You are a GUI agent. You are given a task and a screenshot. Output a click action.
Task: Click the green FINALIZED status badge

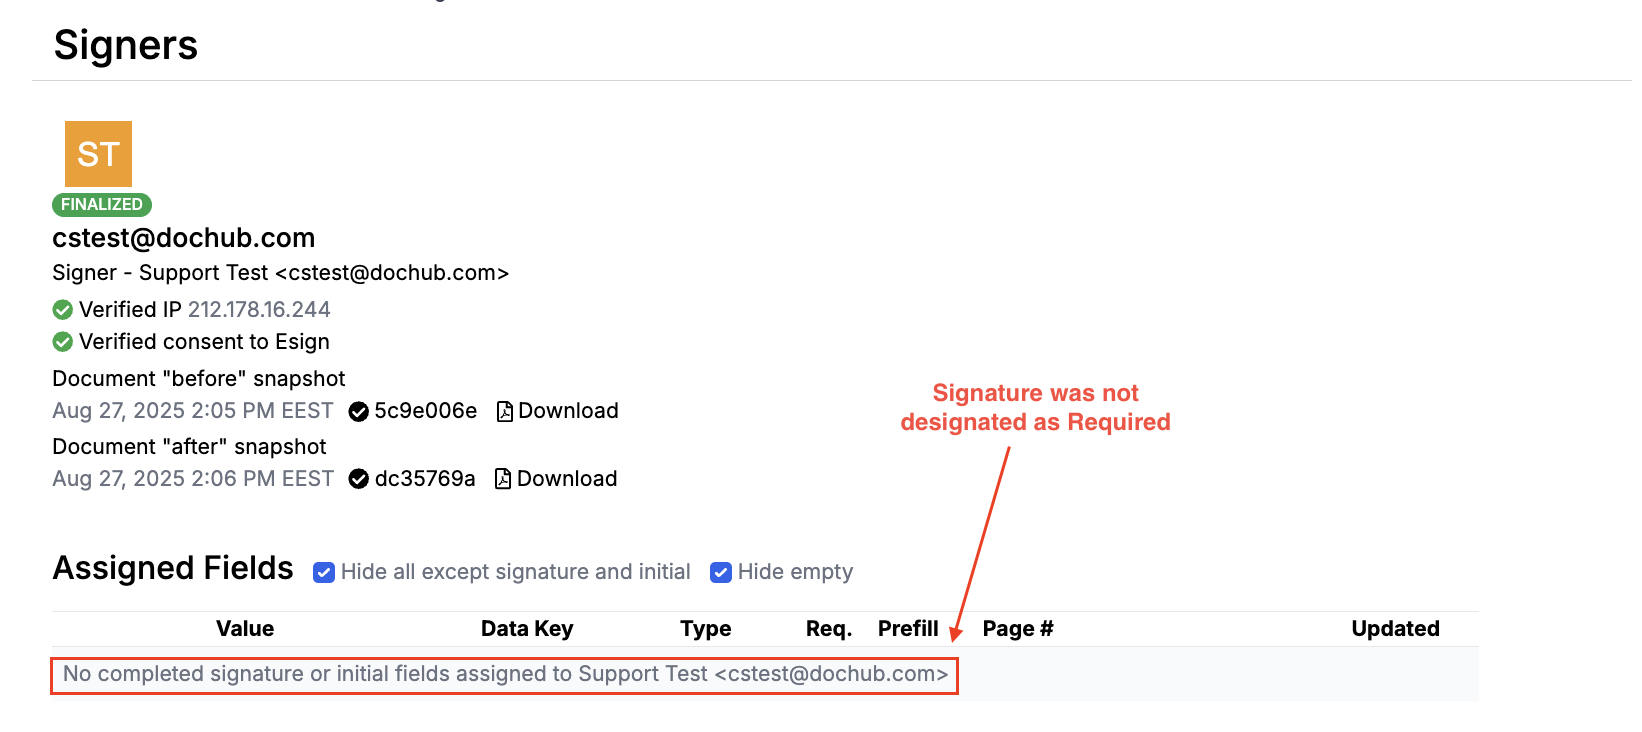point(101,204)
